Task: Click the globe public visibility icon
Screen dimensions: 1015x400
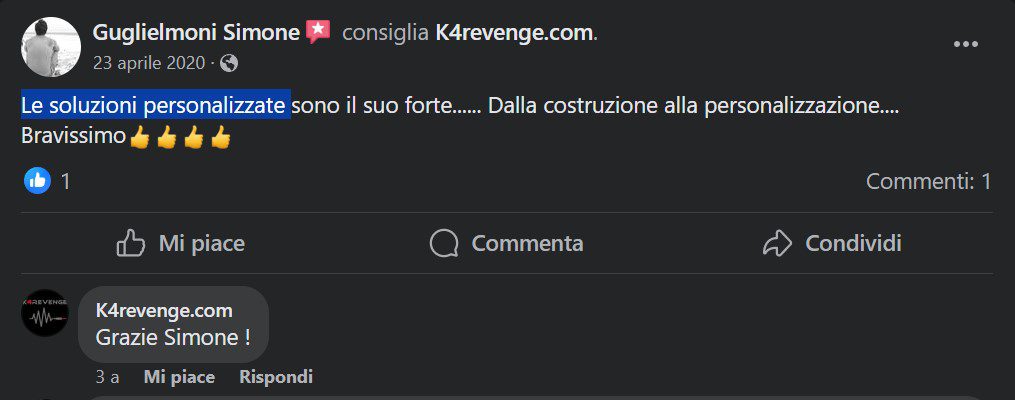Action: [229, 63]
